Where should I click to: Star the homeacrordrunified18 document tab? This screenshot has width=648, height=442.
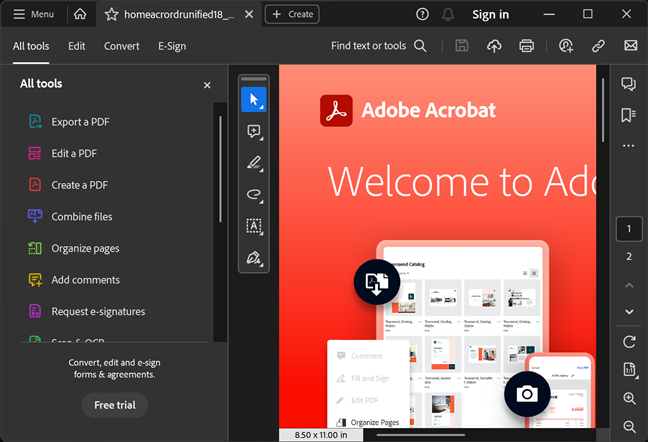pos(111,14)
